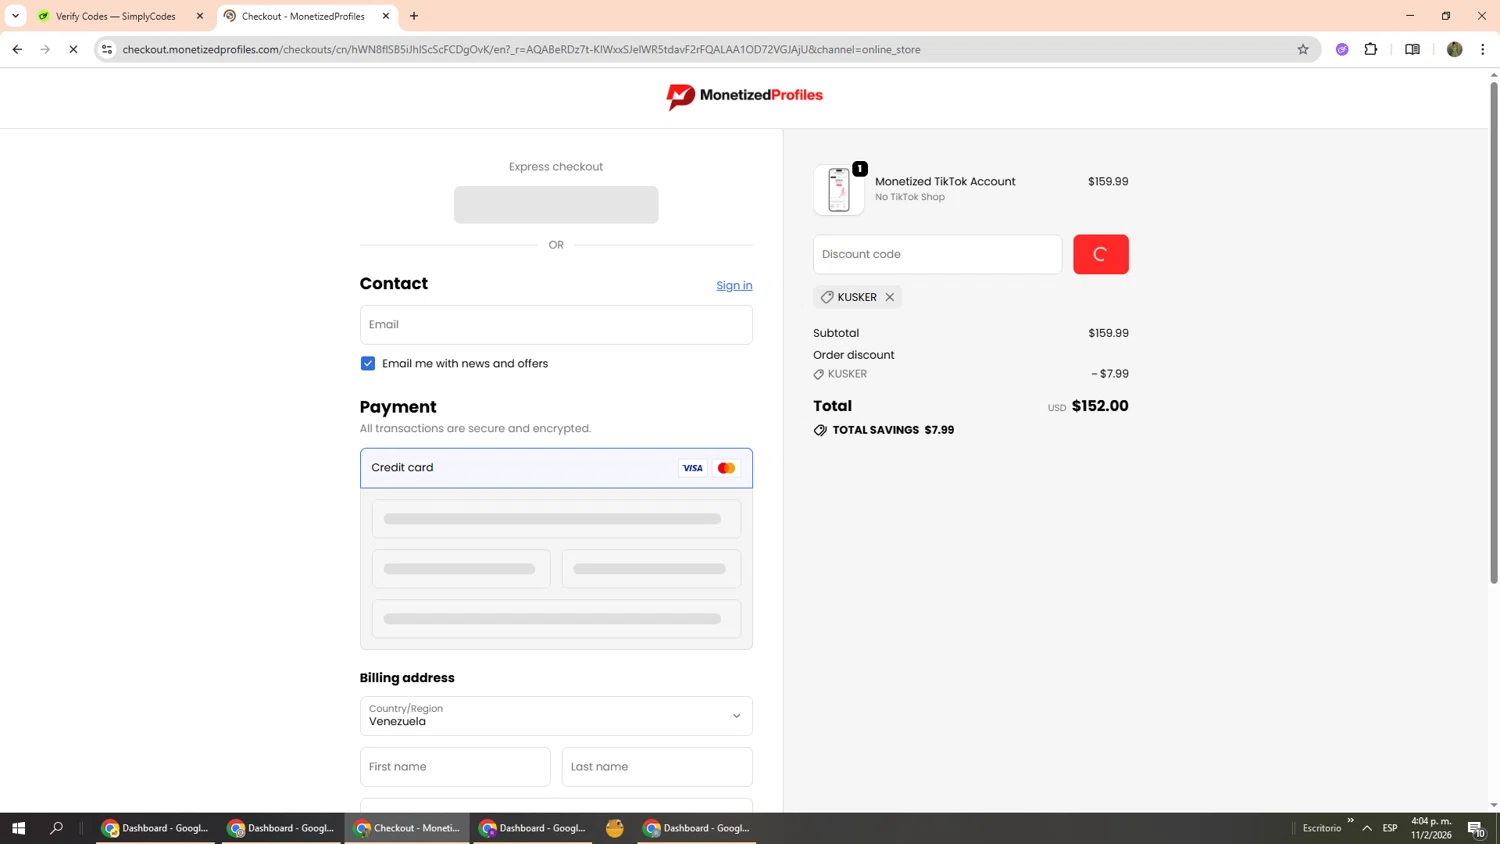Open the orange app in taskbar

click(615, 828)
